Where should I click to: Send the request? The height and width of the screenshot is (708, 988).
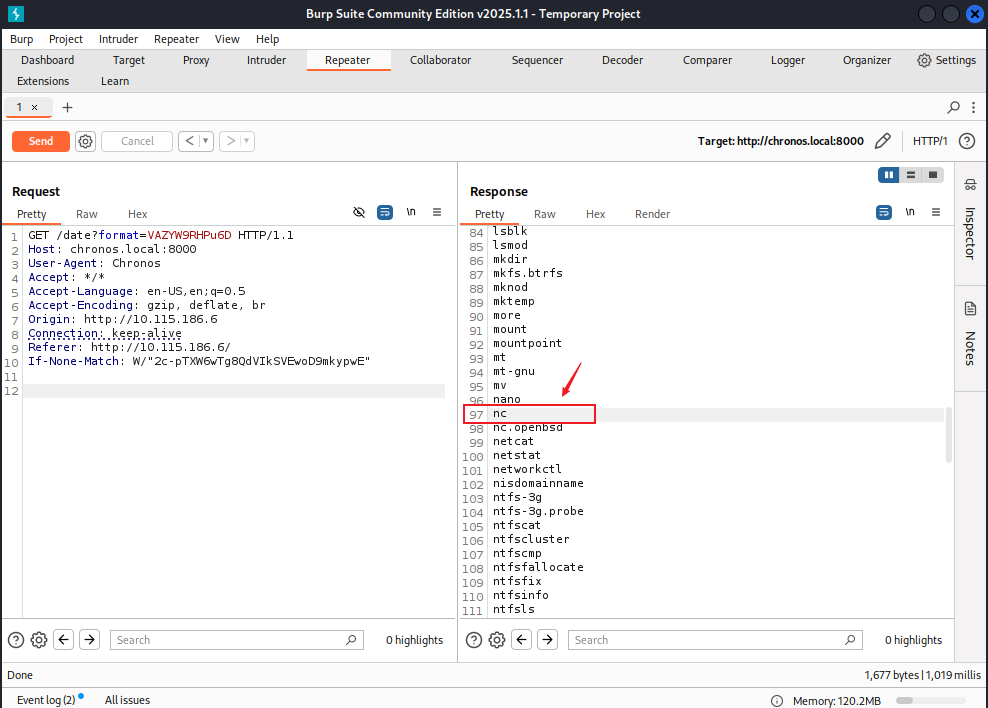[x=41, y=141]
